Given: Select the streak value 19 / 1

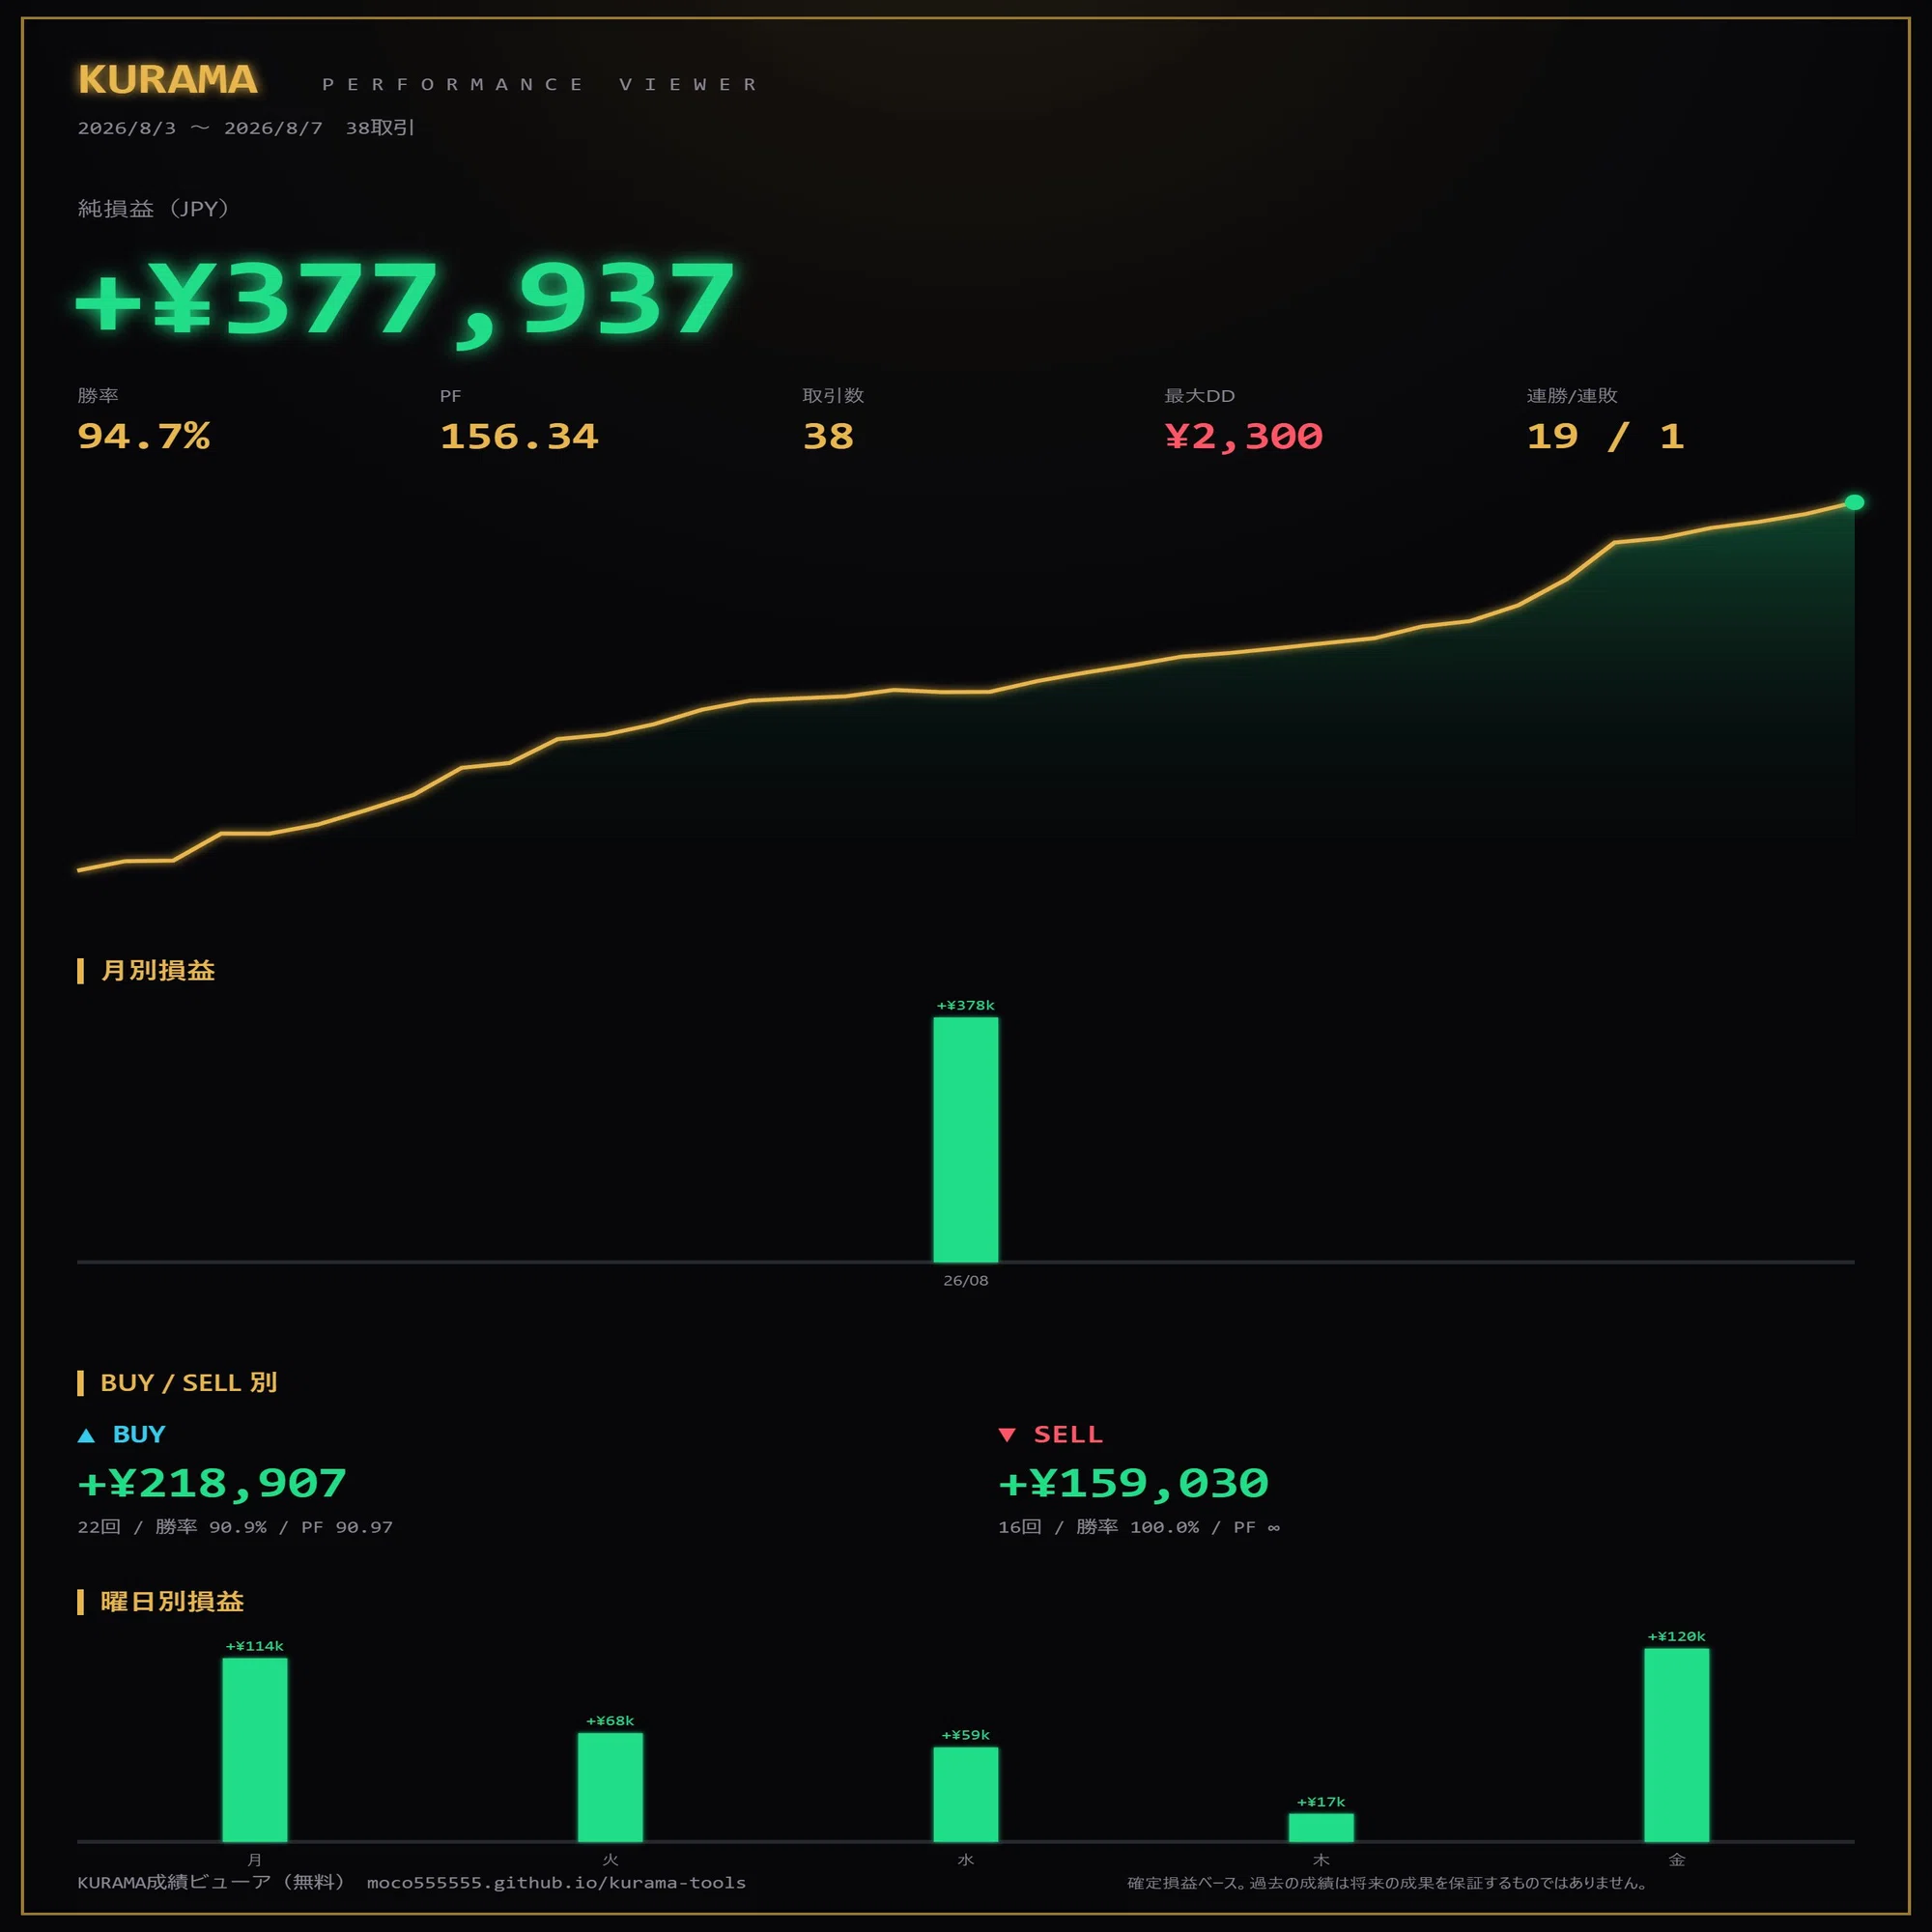Looking at the screenshot, I should pyautogui.click(x=1605, y=436).
